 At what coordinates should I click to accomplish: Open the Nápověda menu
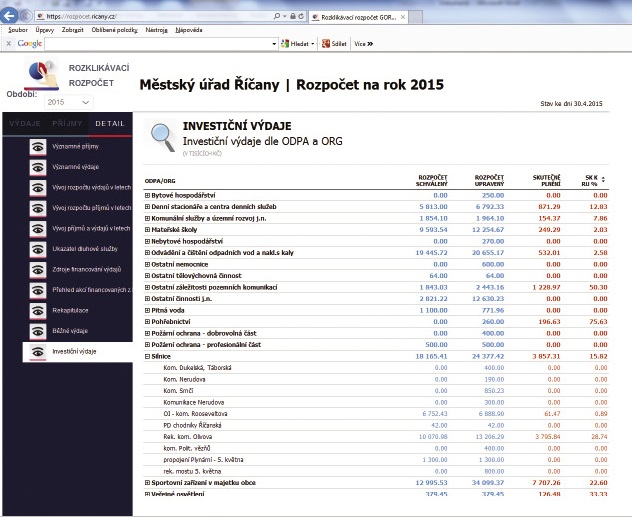189,30
